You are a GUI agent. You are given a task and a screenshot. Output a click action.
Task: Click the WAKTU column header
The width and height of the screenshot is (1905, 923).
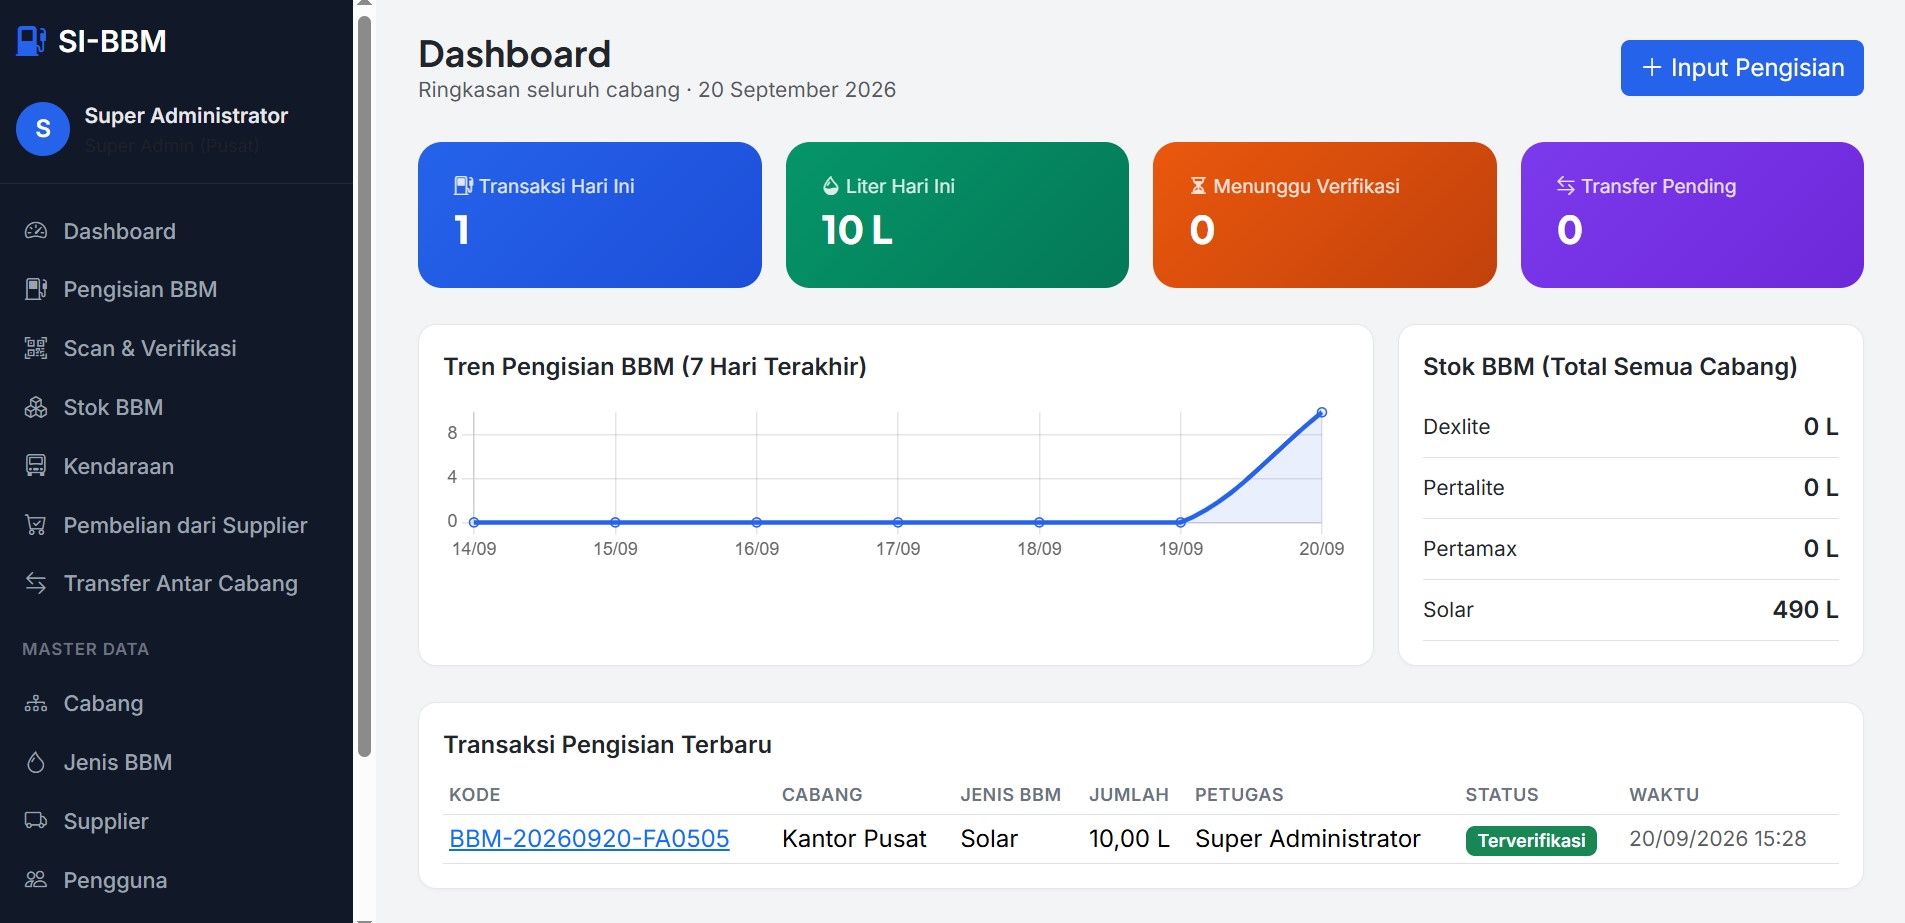1664,795
